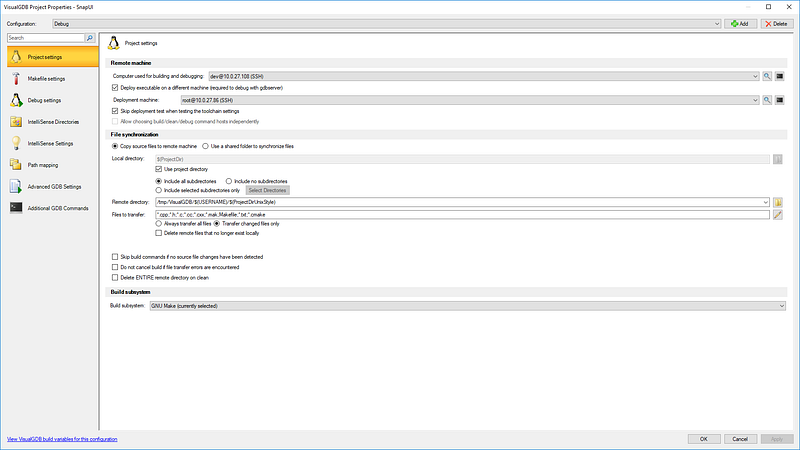Open Advanced GDB Settings page
Image resolution: width=800 pixels, height=450 pixels.
point(53,187)
